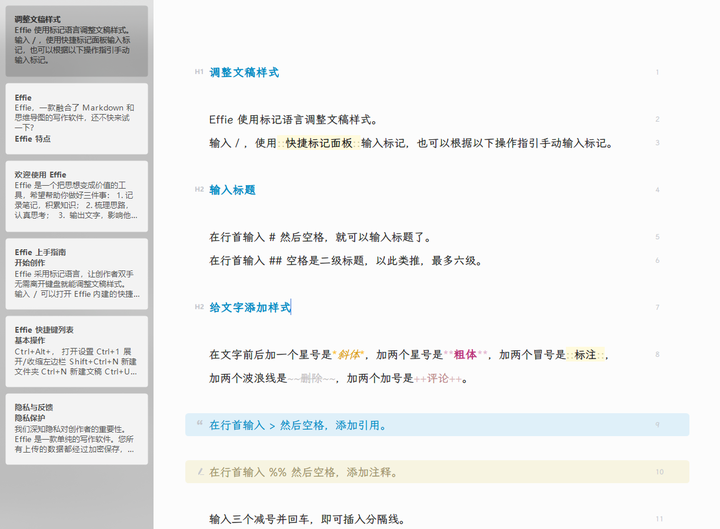The width and height of the screenshot is (720, 529).
Task: Select the 隐私与反馈 document card
Action: click(x=77, y=429)
